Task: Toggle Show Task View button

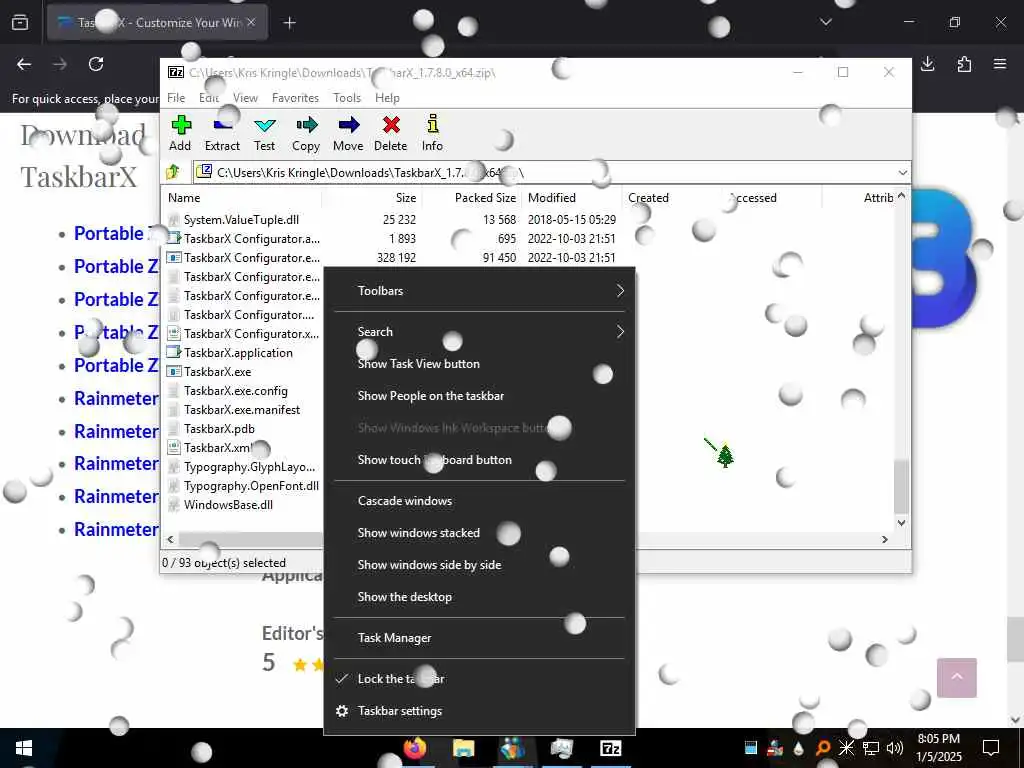Action: pyautogui.click(x=479, y=364)
